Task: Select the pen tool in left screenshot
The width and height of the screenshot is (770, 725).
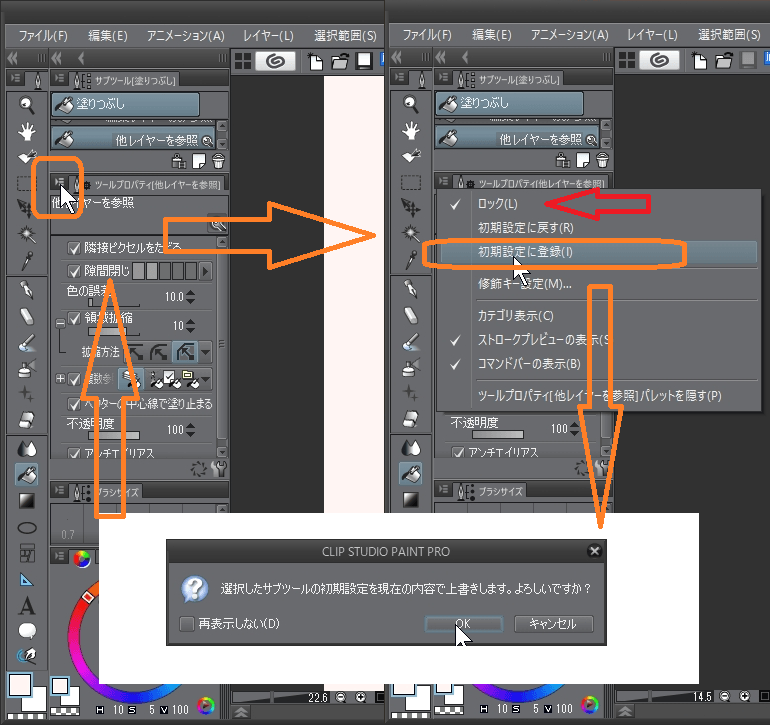Action: pos(27,290)
